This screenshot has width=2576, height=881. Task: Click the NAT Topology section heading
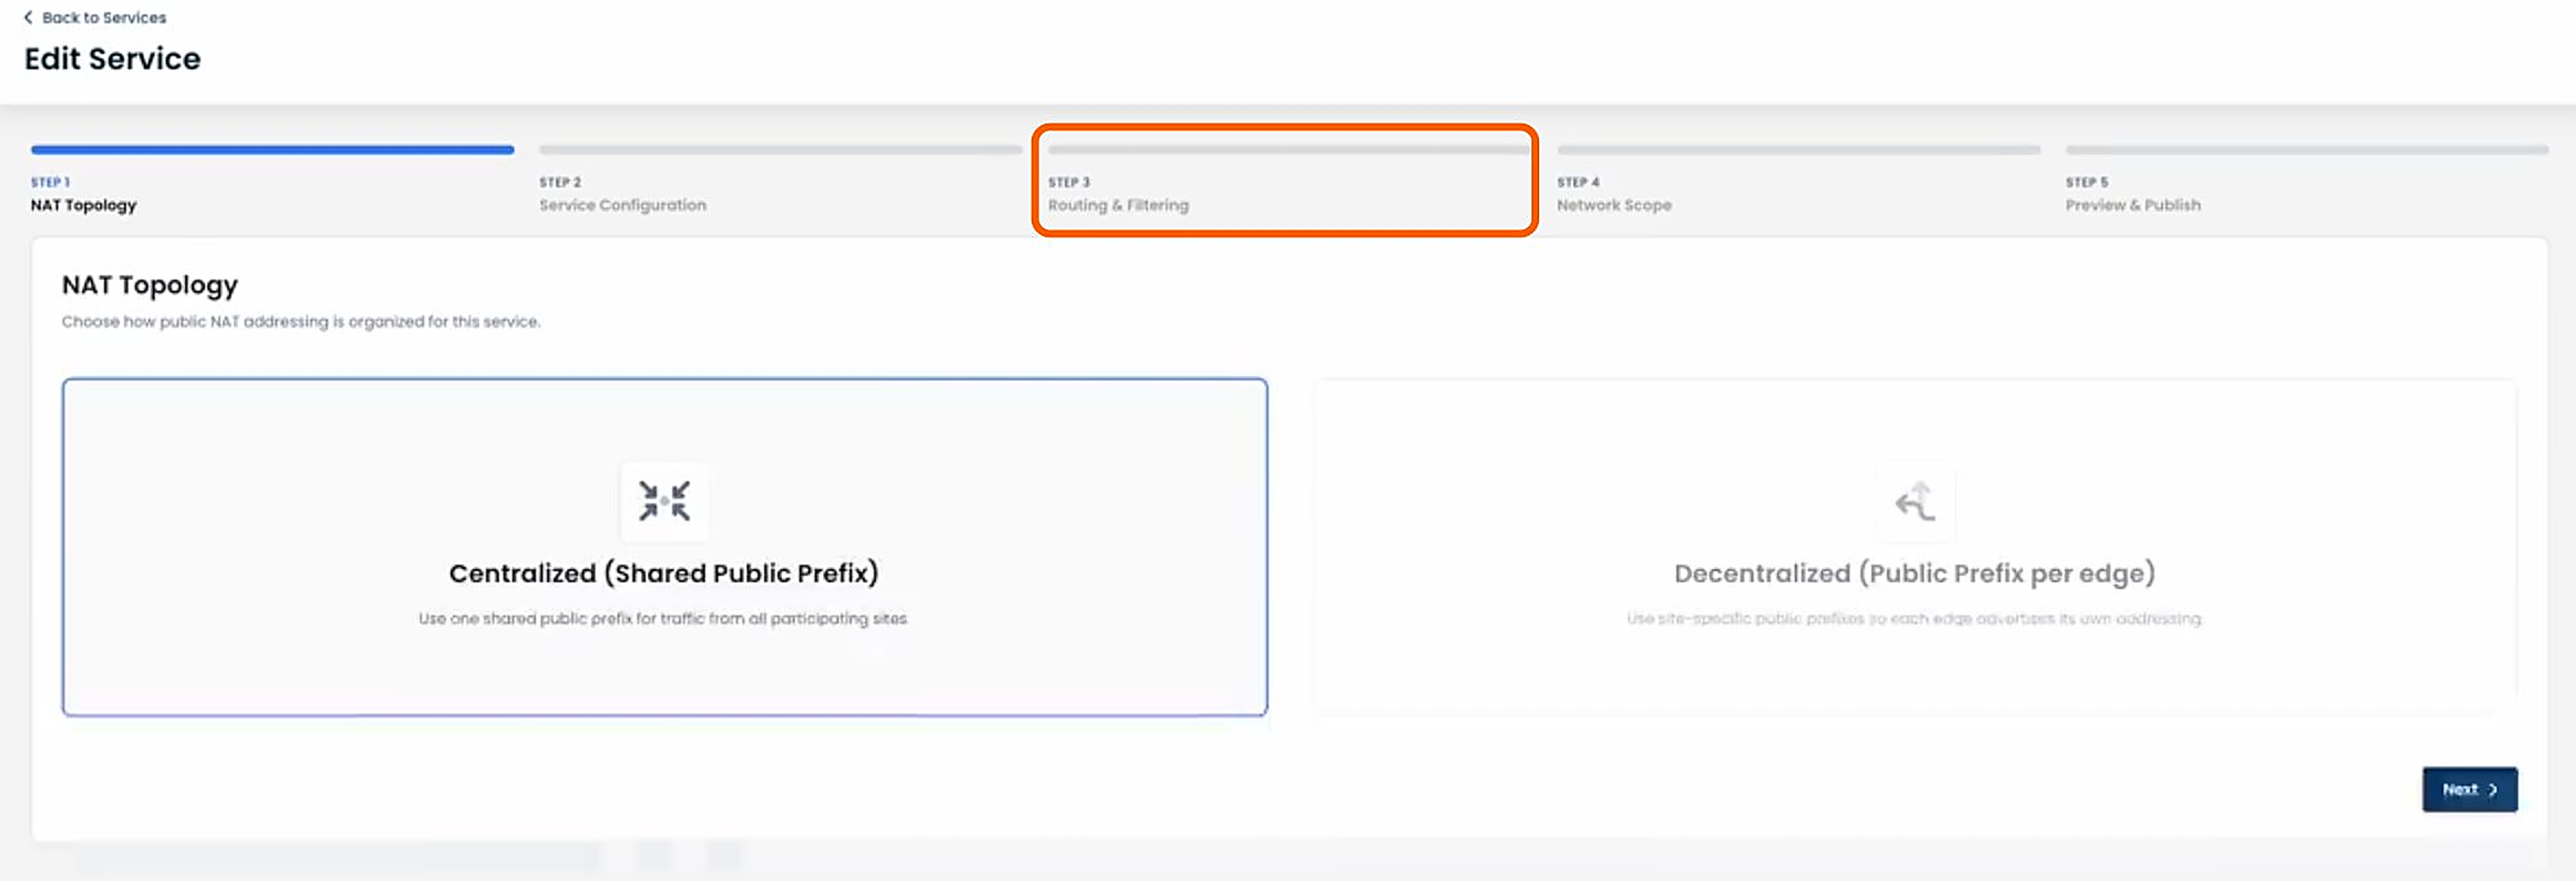(150, 286)
